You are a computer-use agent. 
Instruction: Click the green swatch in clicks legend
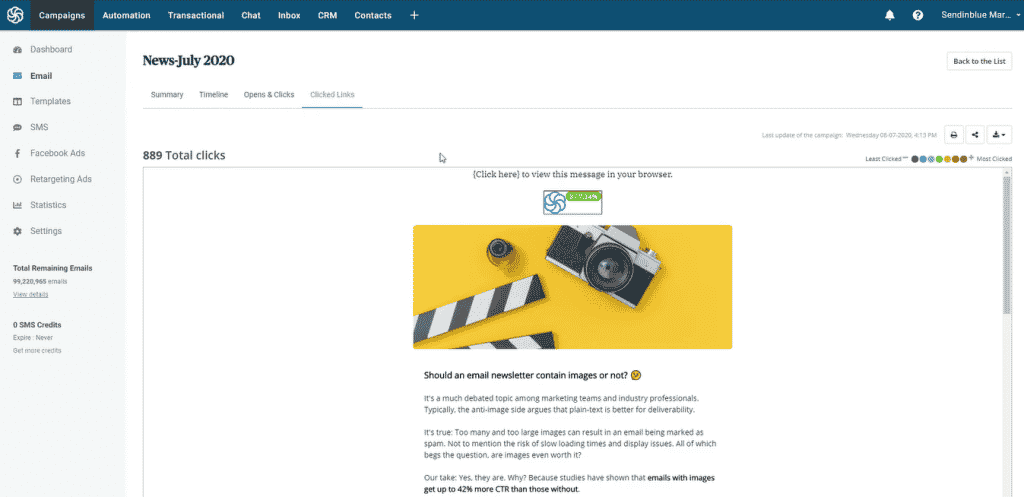939,159
